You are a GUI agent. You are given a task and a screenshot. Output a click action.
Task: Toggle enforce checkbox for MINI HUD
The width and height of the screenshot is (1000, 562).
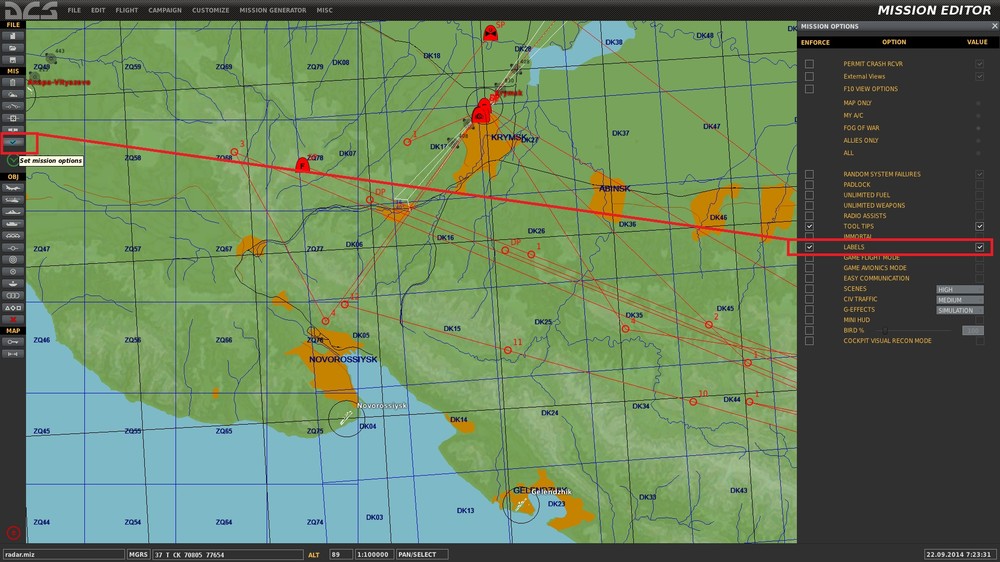(809, 320)
